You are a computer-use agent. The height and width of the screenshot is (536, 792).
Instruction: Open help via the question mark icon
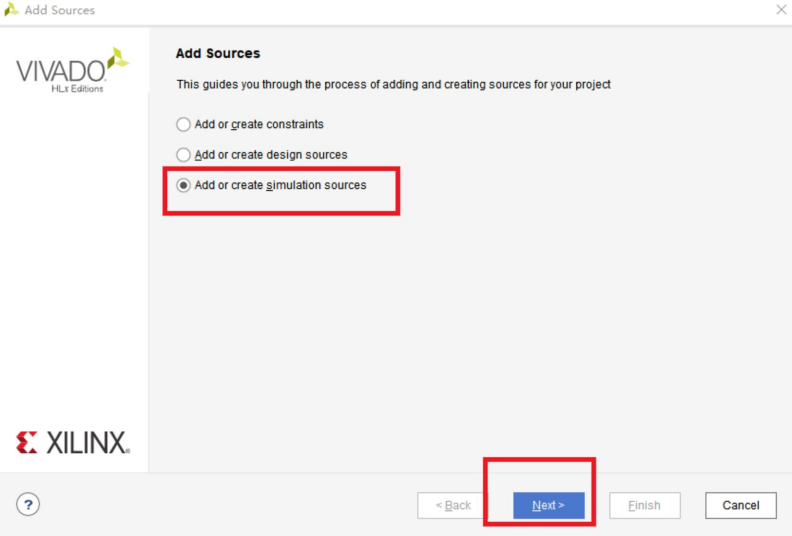28,504
